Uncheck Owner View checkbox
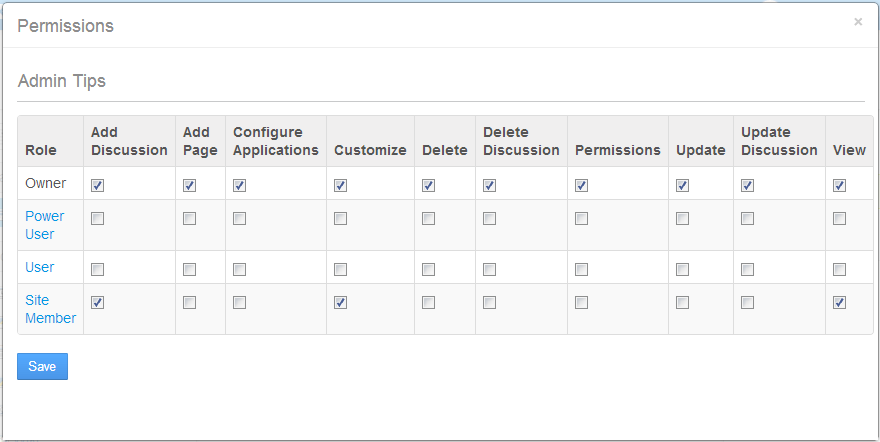880x442 pixels. tap(840, 186)
